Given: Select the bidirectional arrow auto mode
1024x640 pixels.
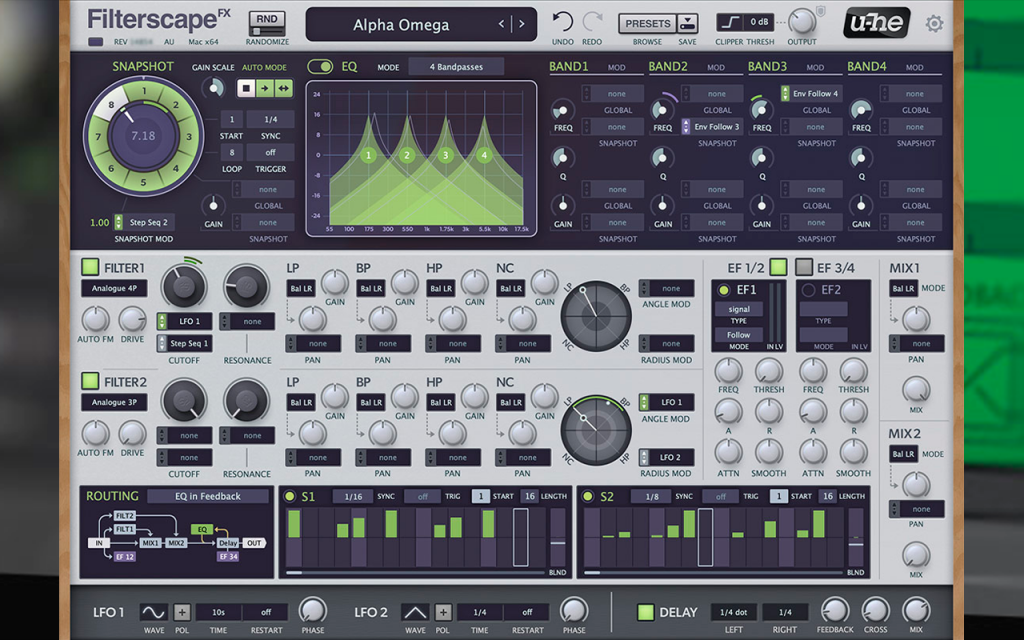Looking at the screenshot, I should click(x=283, y=88).
